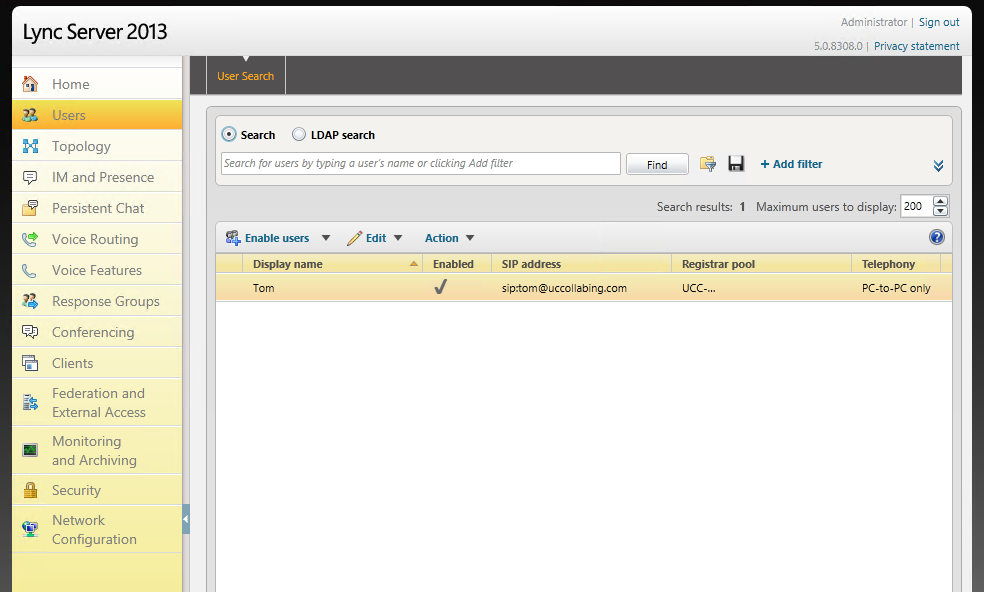Click the Telephony column header
This screenshot has height=602, width=984.
tap(896, 264)
